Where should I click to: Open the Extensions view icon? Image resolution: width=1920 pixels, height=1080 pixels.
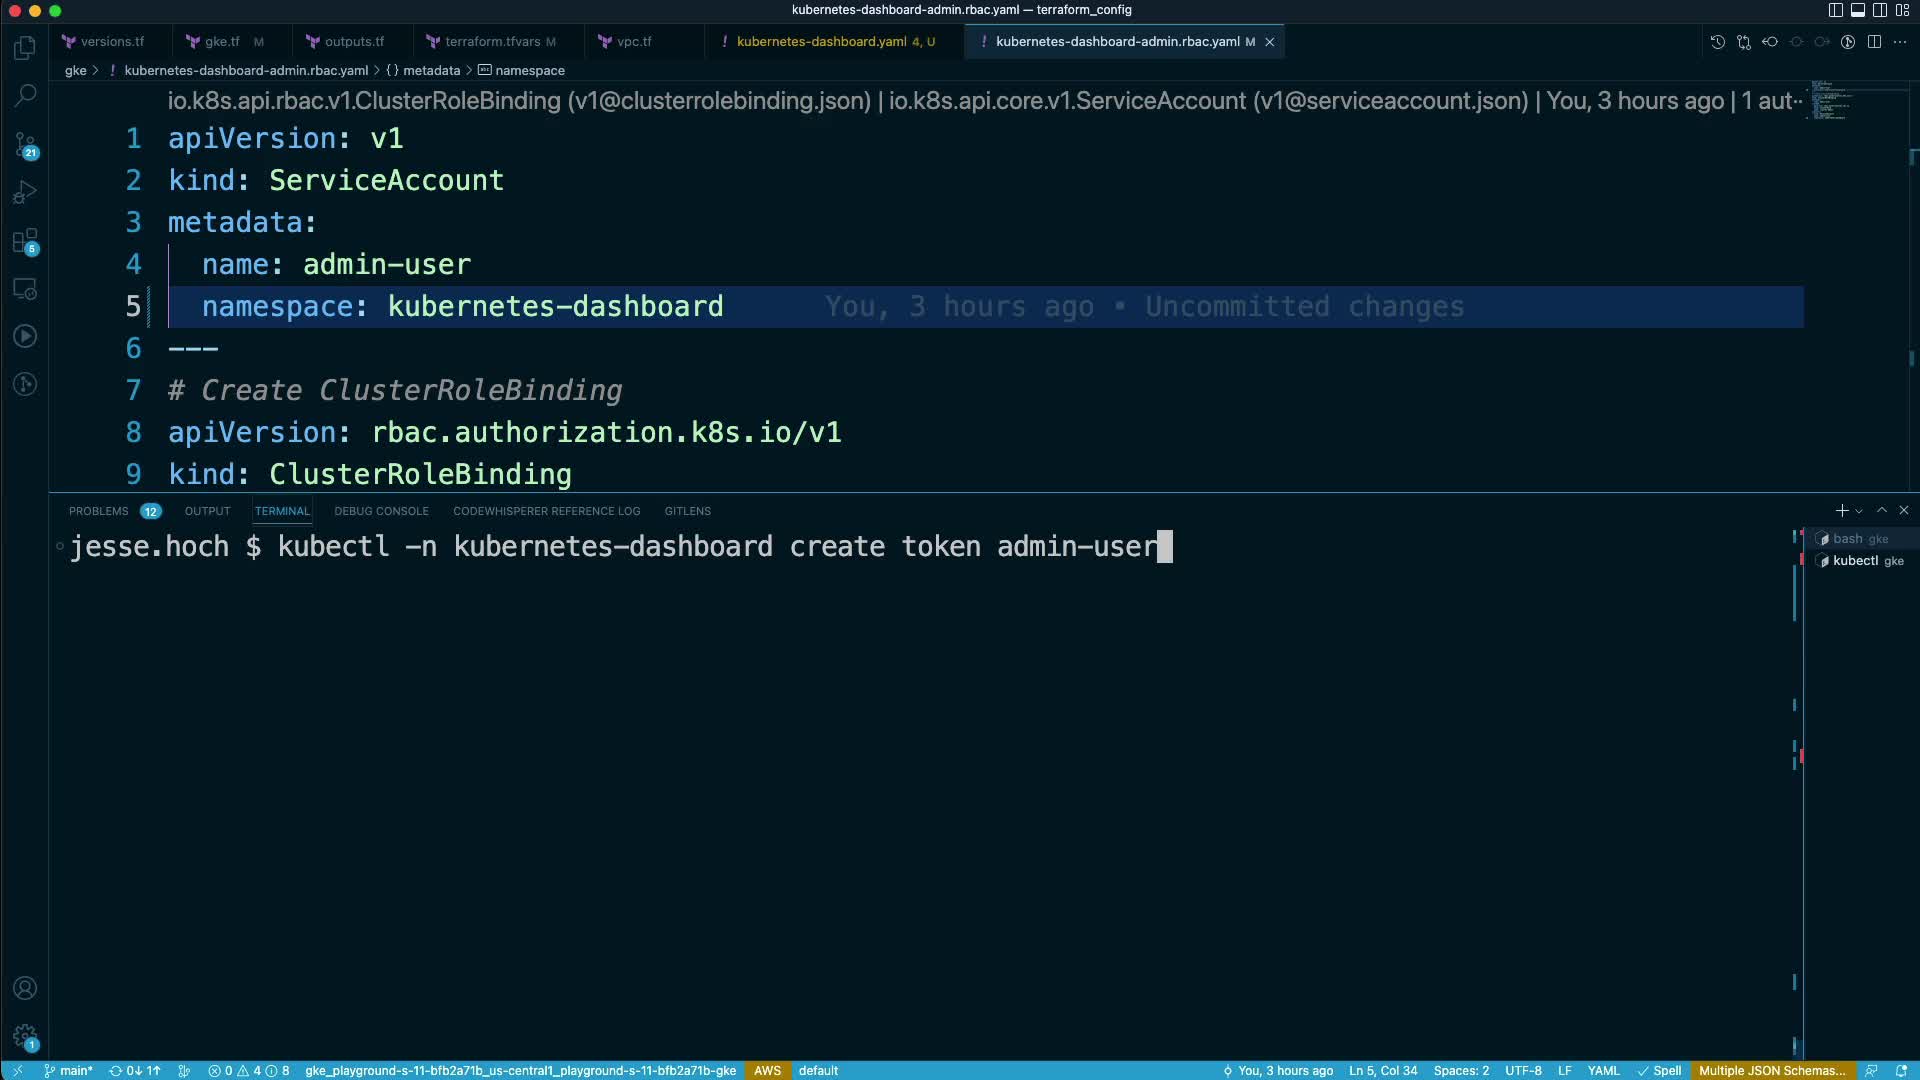tap(25, 241)
